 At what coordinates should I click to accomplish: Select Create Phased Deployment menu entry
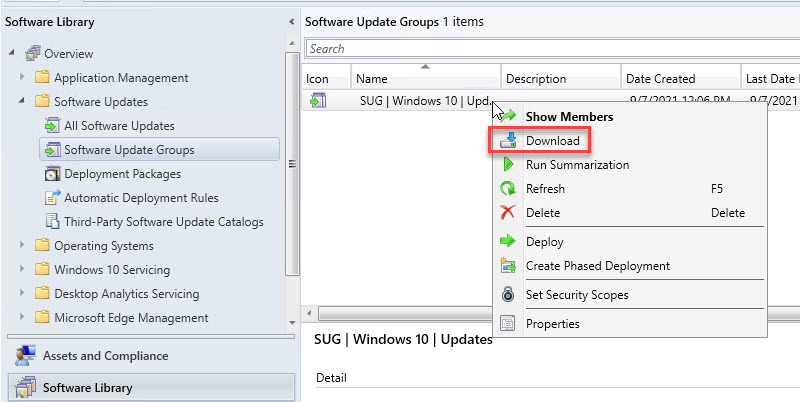(597, 266)
